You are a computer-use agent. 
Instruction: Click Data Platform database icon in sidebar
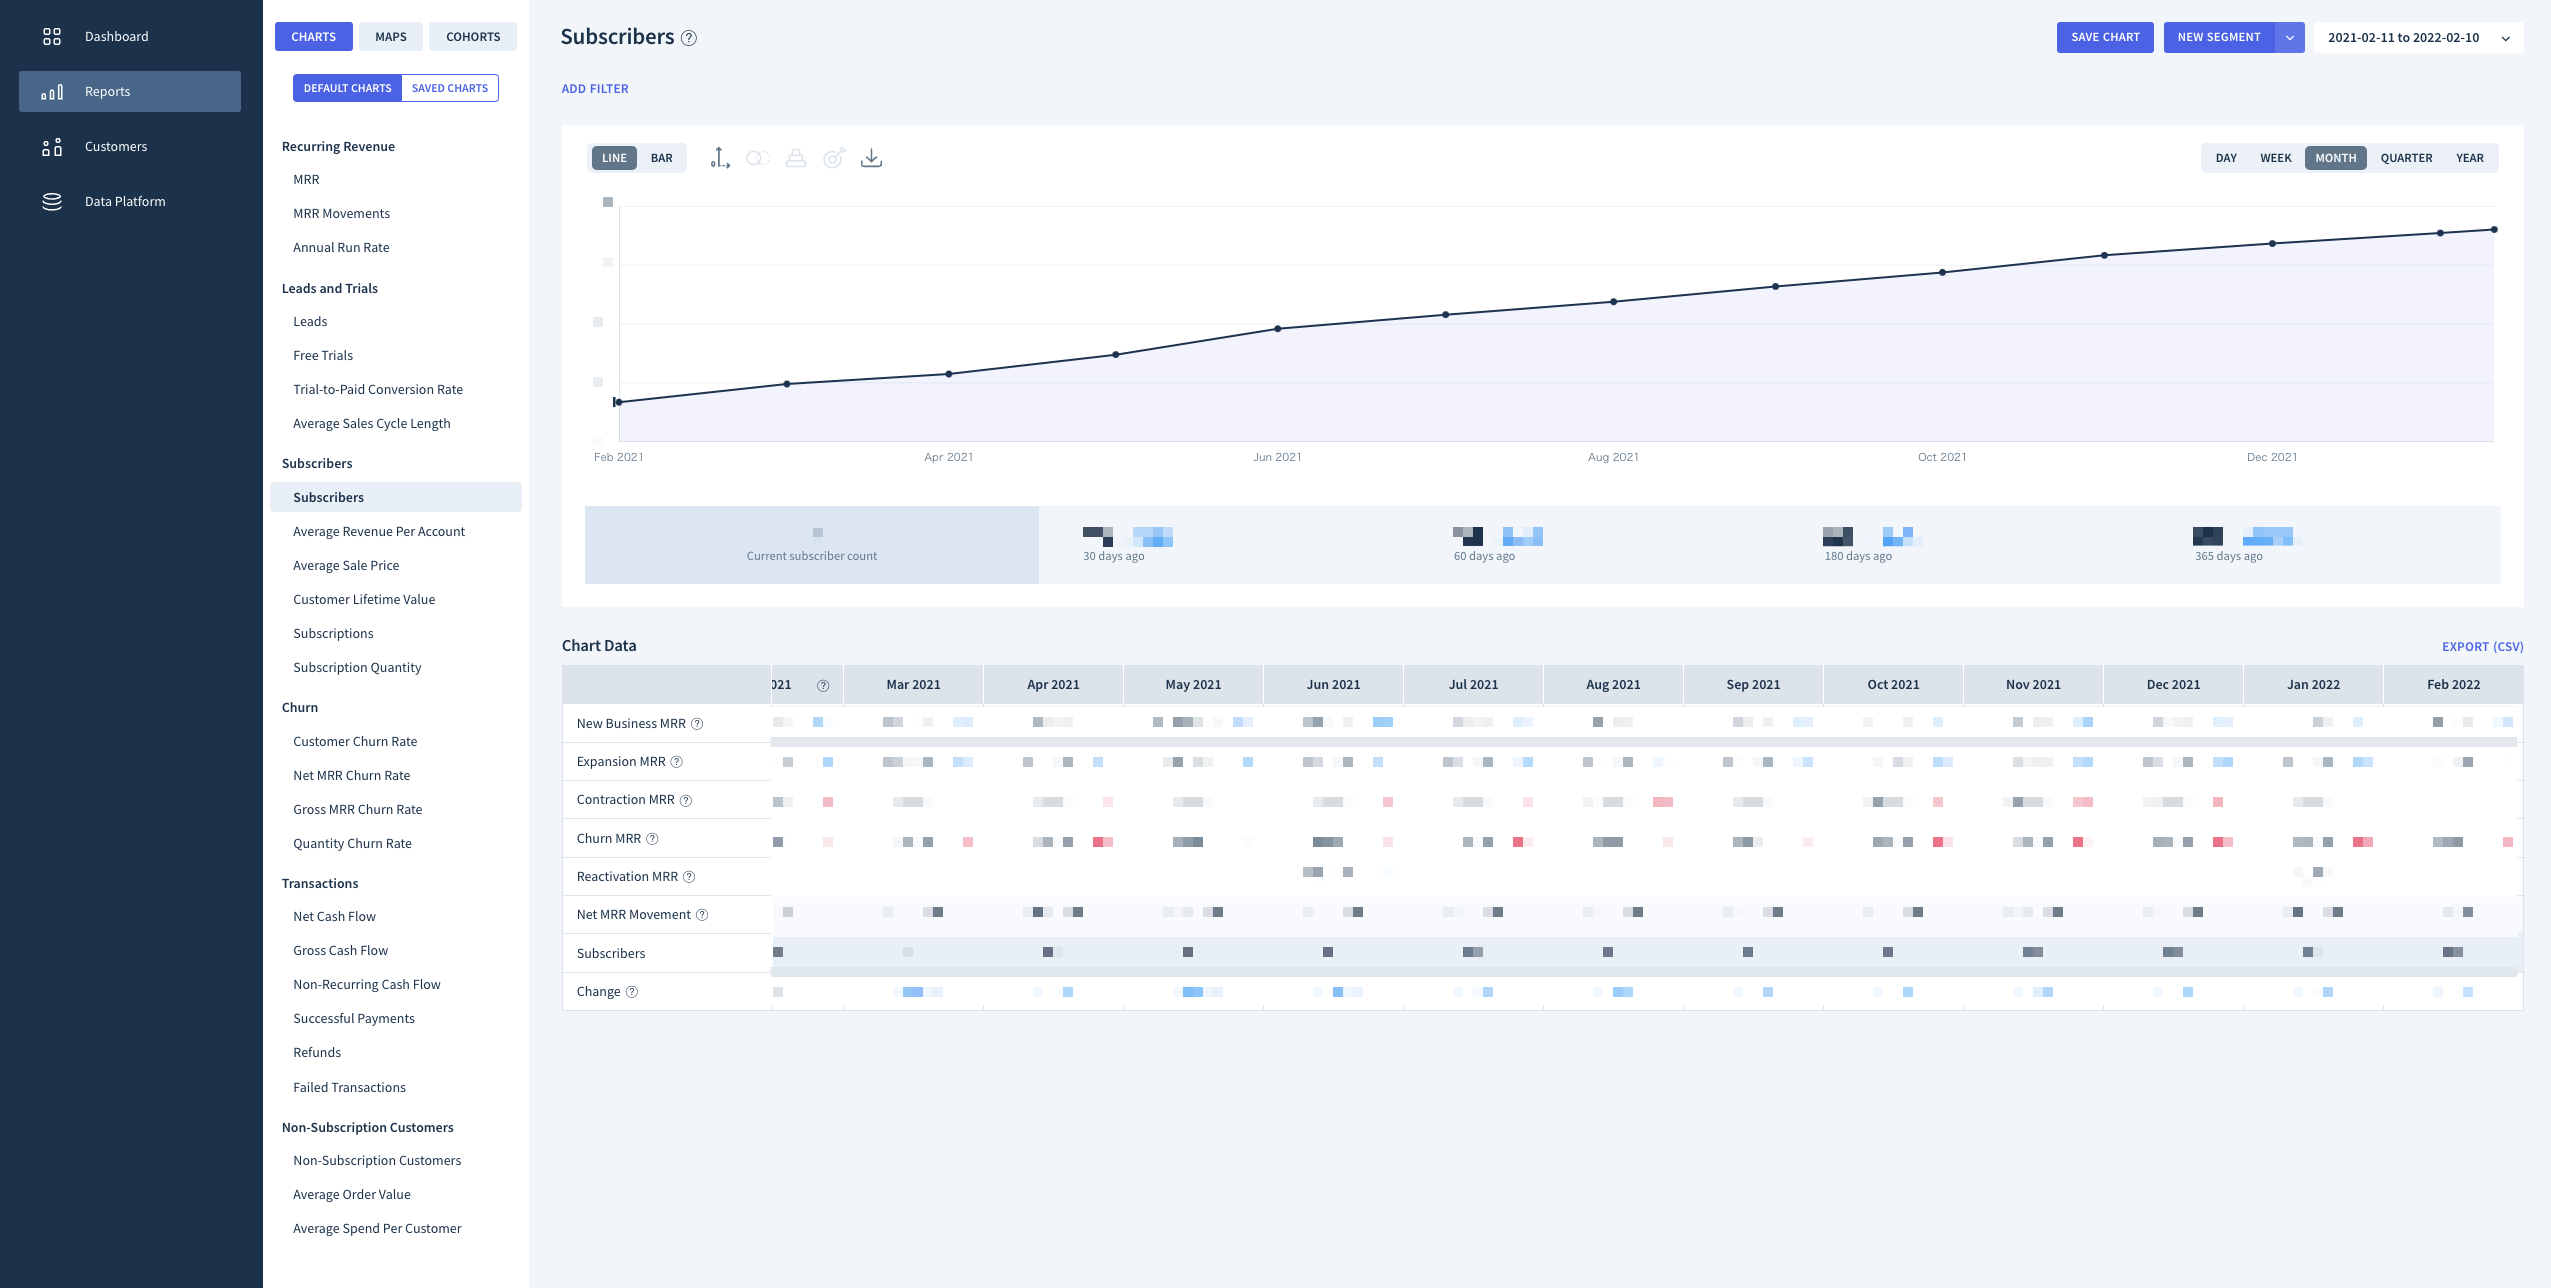(x=52, y=201)
